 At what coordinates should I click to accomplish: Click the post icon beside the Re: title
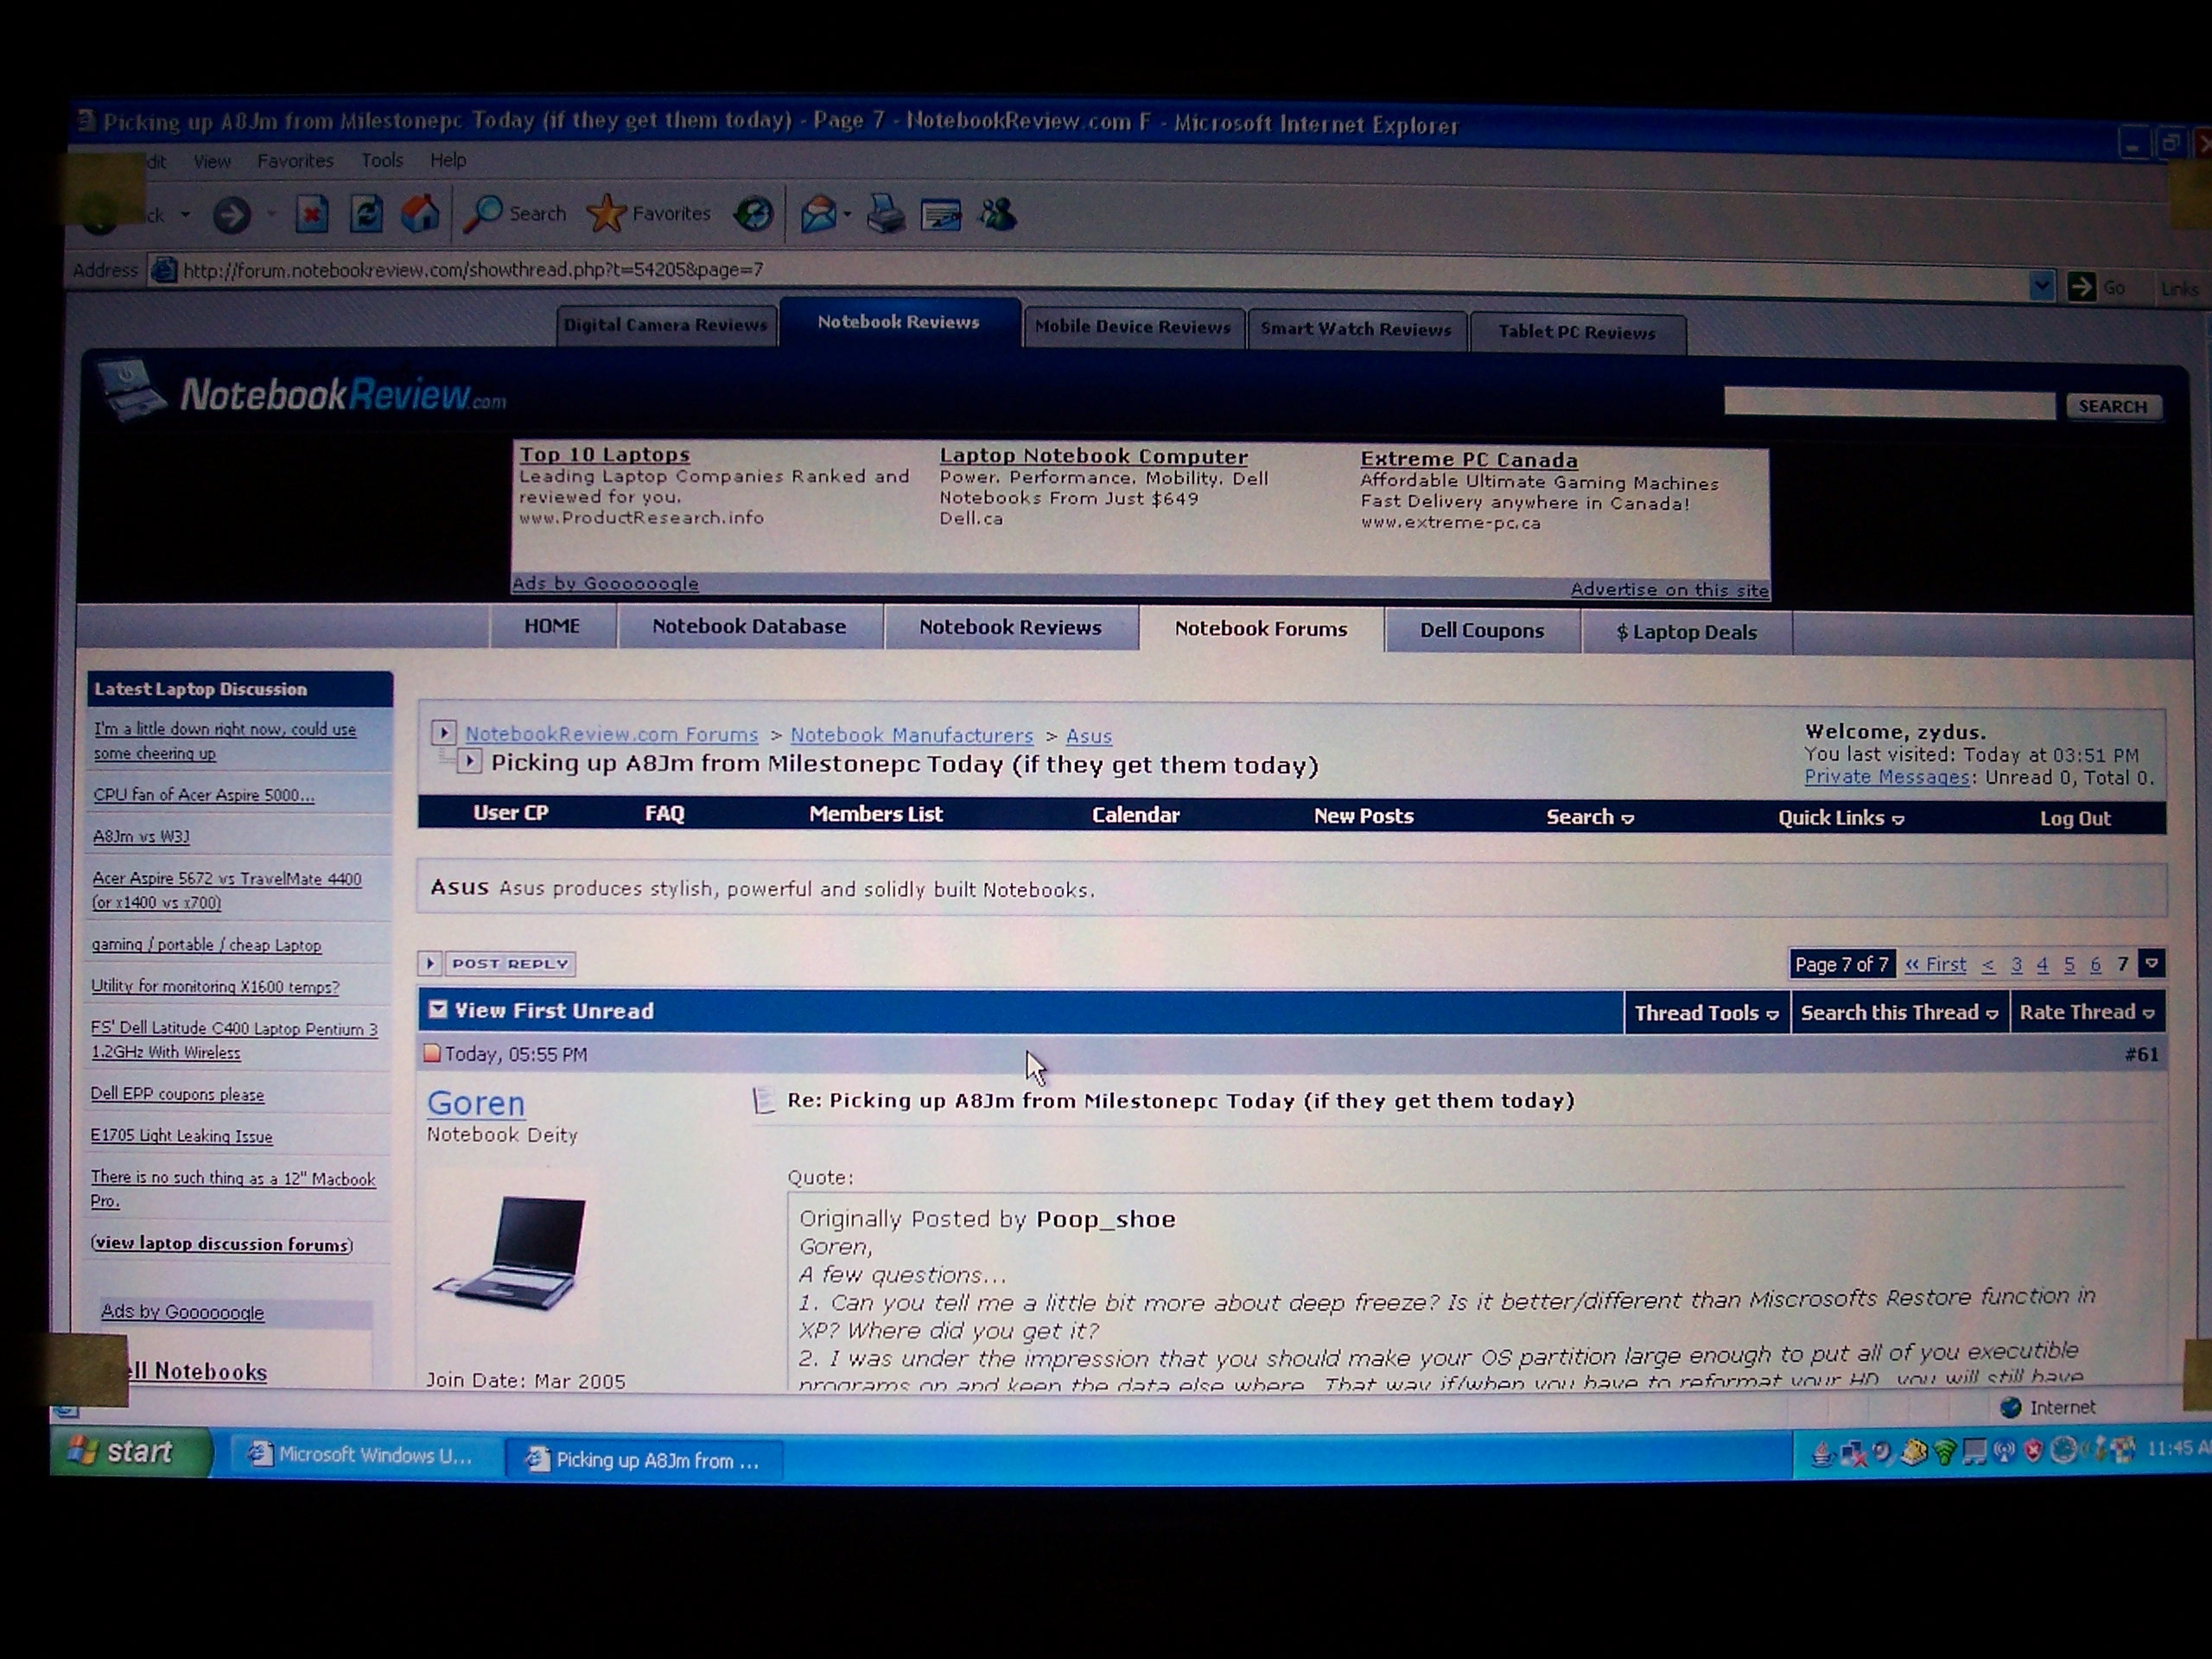tap(763, 1101)
